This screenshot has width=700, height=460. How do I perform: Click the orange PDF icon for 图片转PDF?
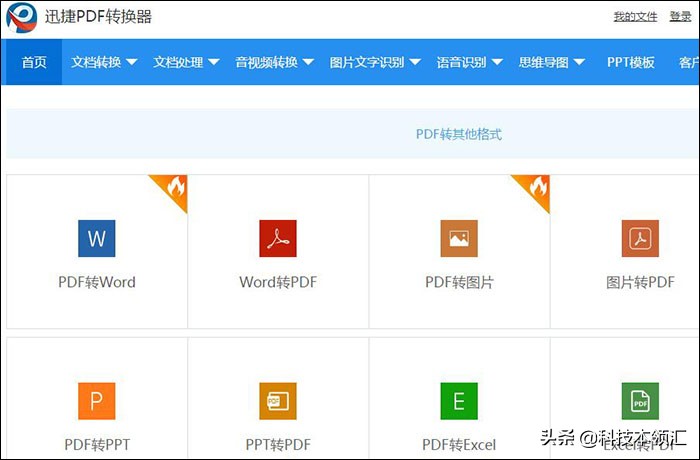click(640, 238)
